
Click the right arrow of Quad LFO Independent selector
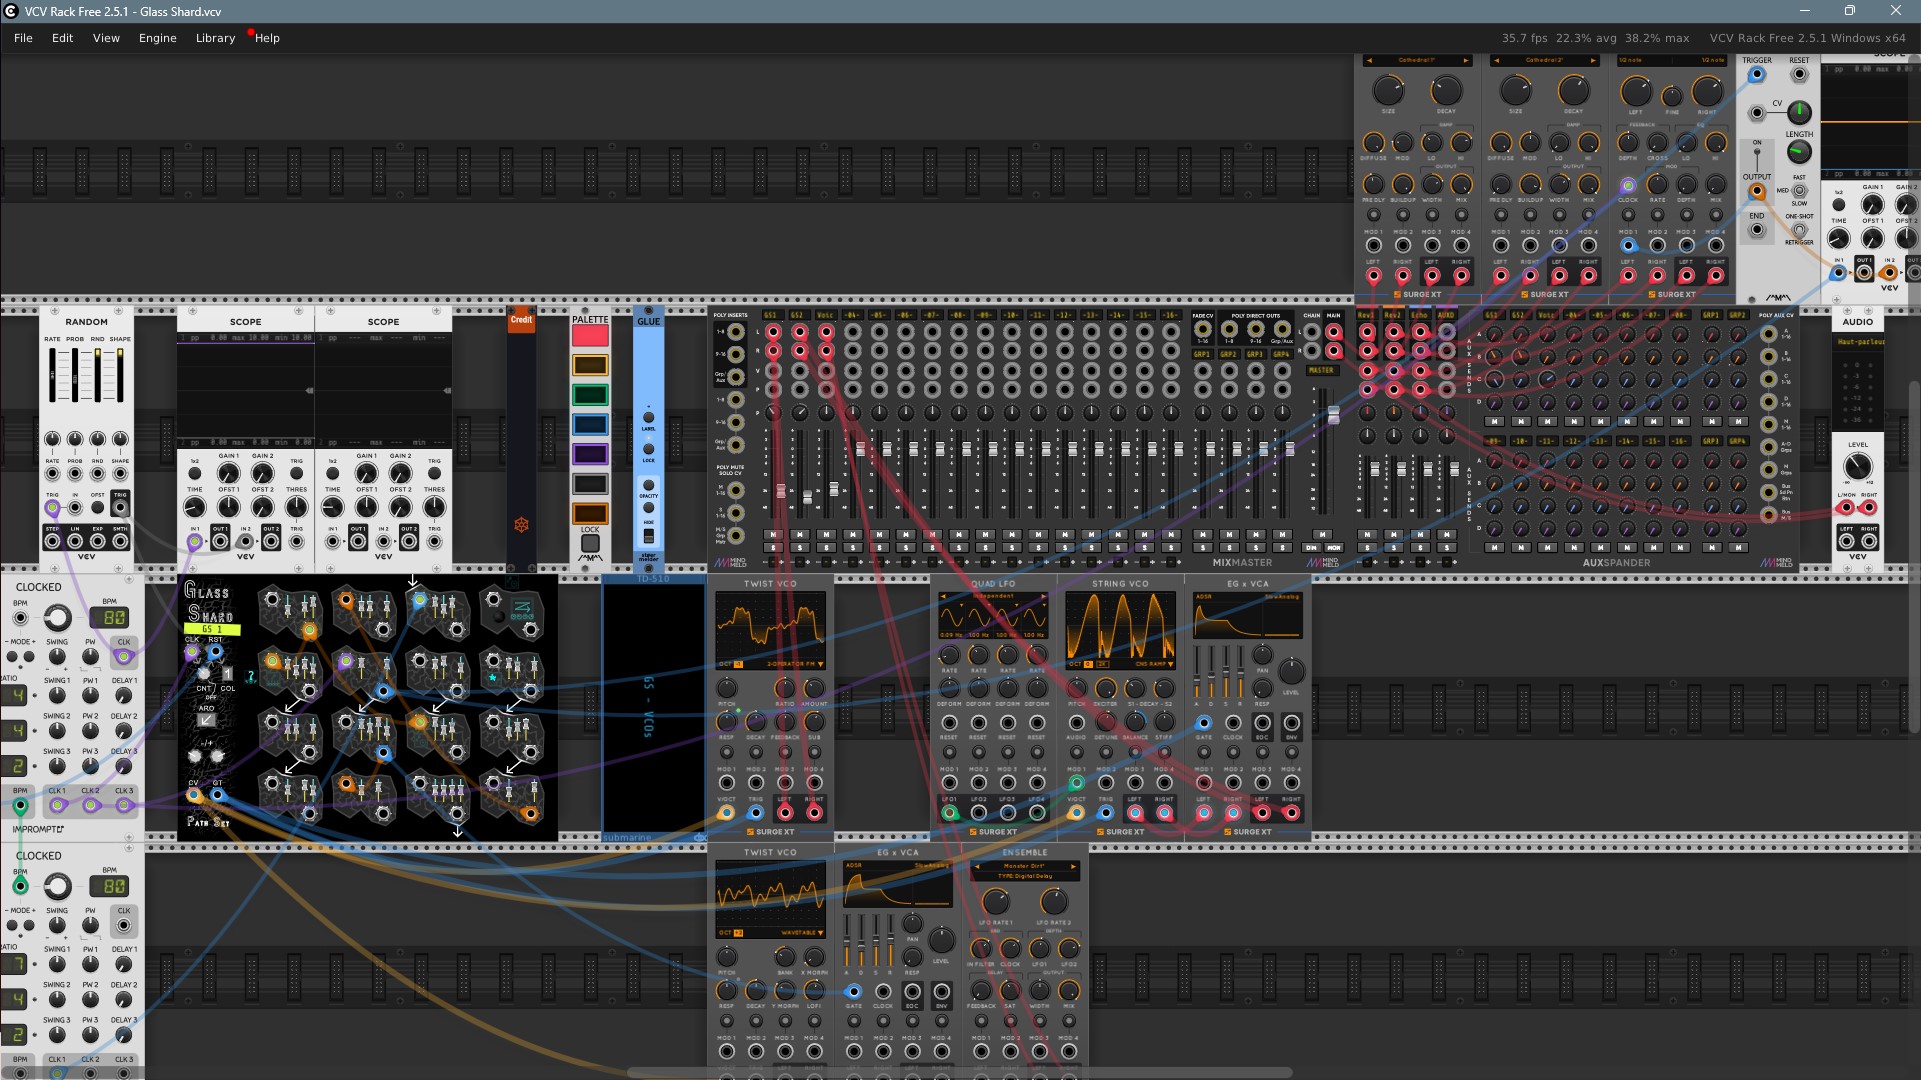[x=1045, y=596]
